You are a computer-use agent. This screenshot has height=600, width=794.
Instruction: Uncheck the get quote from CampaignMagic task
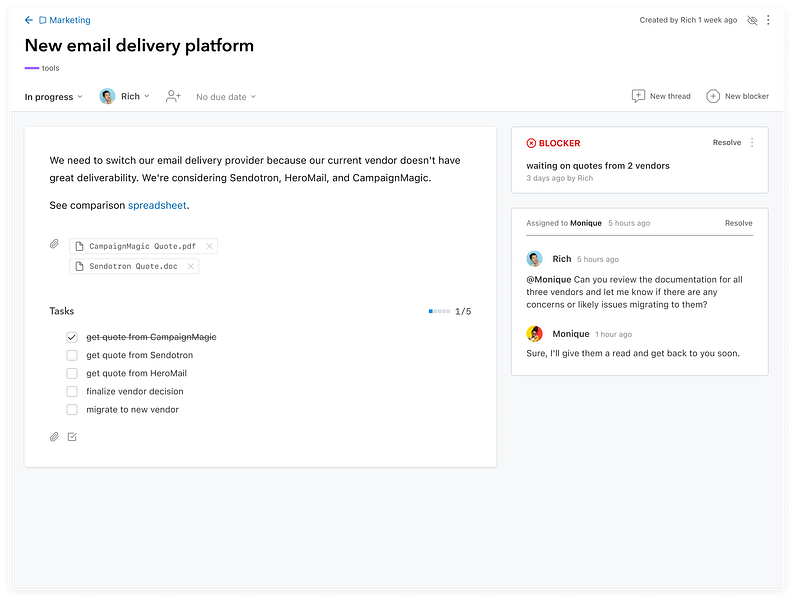tap(72, 337)
